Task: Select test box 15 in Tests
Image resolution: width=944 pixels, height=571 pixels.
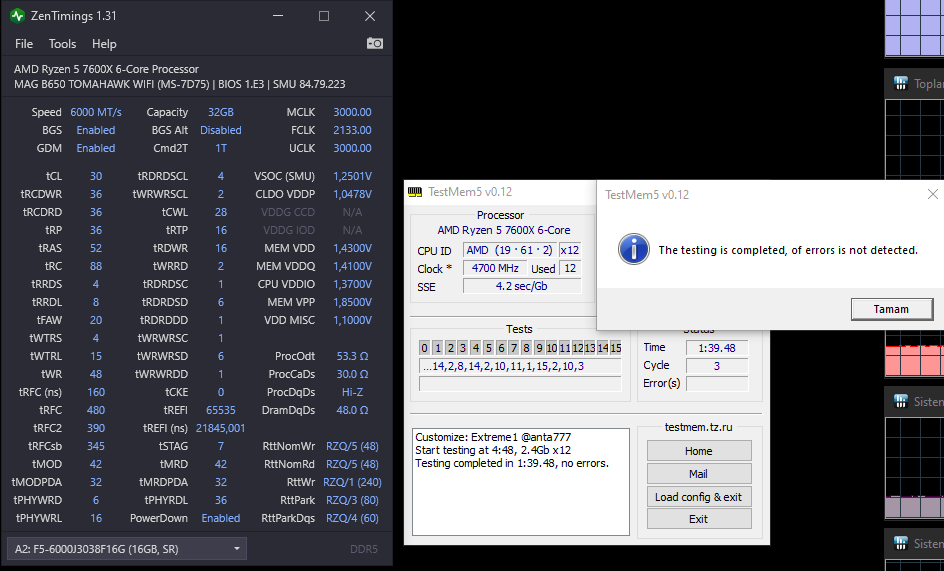Action: [x=615, y=348]
